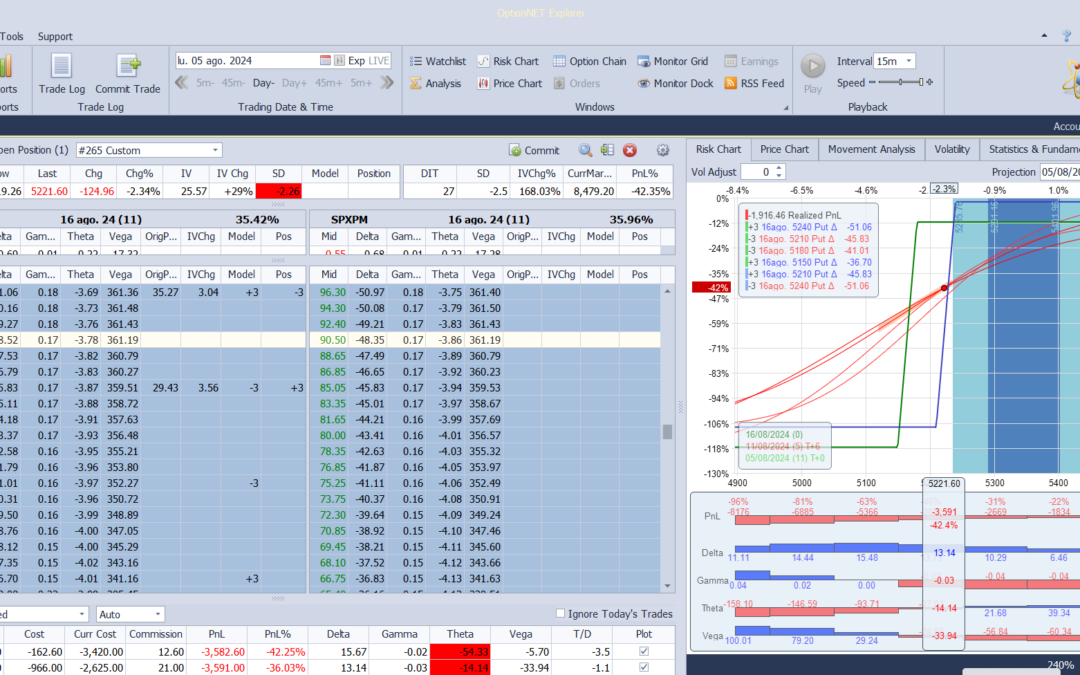The width and height of the screenshot is (1080, 675).
Task: Decrease playback speed minus icon
Action: pos(872,83)
